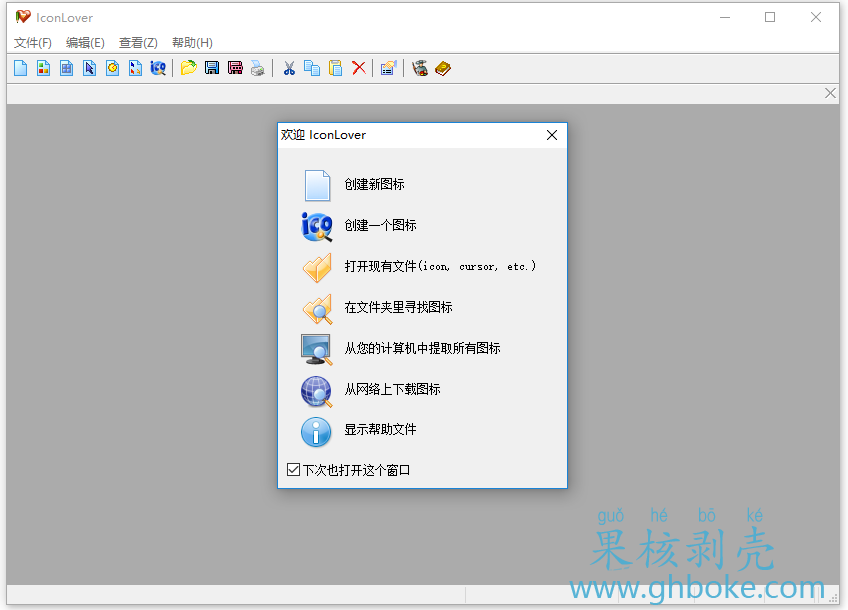Image resolution: width=848 pixels, height=610 pixels.
Task: Click the toolbar icon showing a person in hat
Action: point(420,68)
